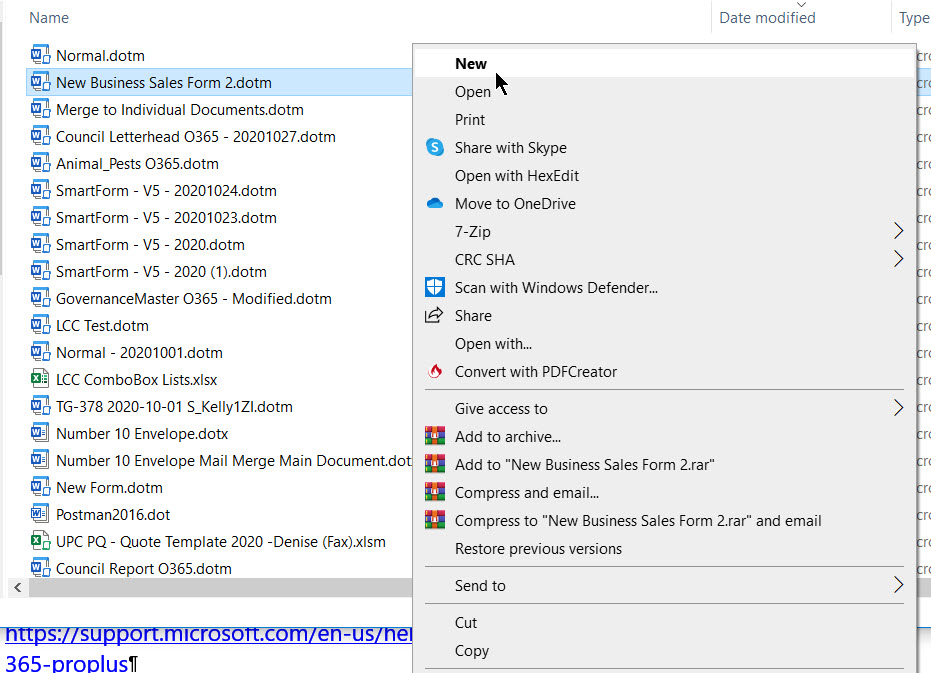Select Compress to rar and email
This screenshot has height=673, width=931.
664,520
